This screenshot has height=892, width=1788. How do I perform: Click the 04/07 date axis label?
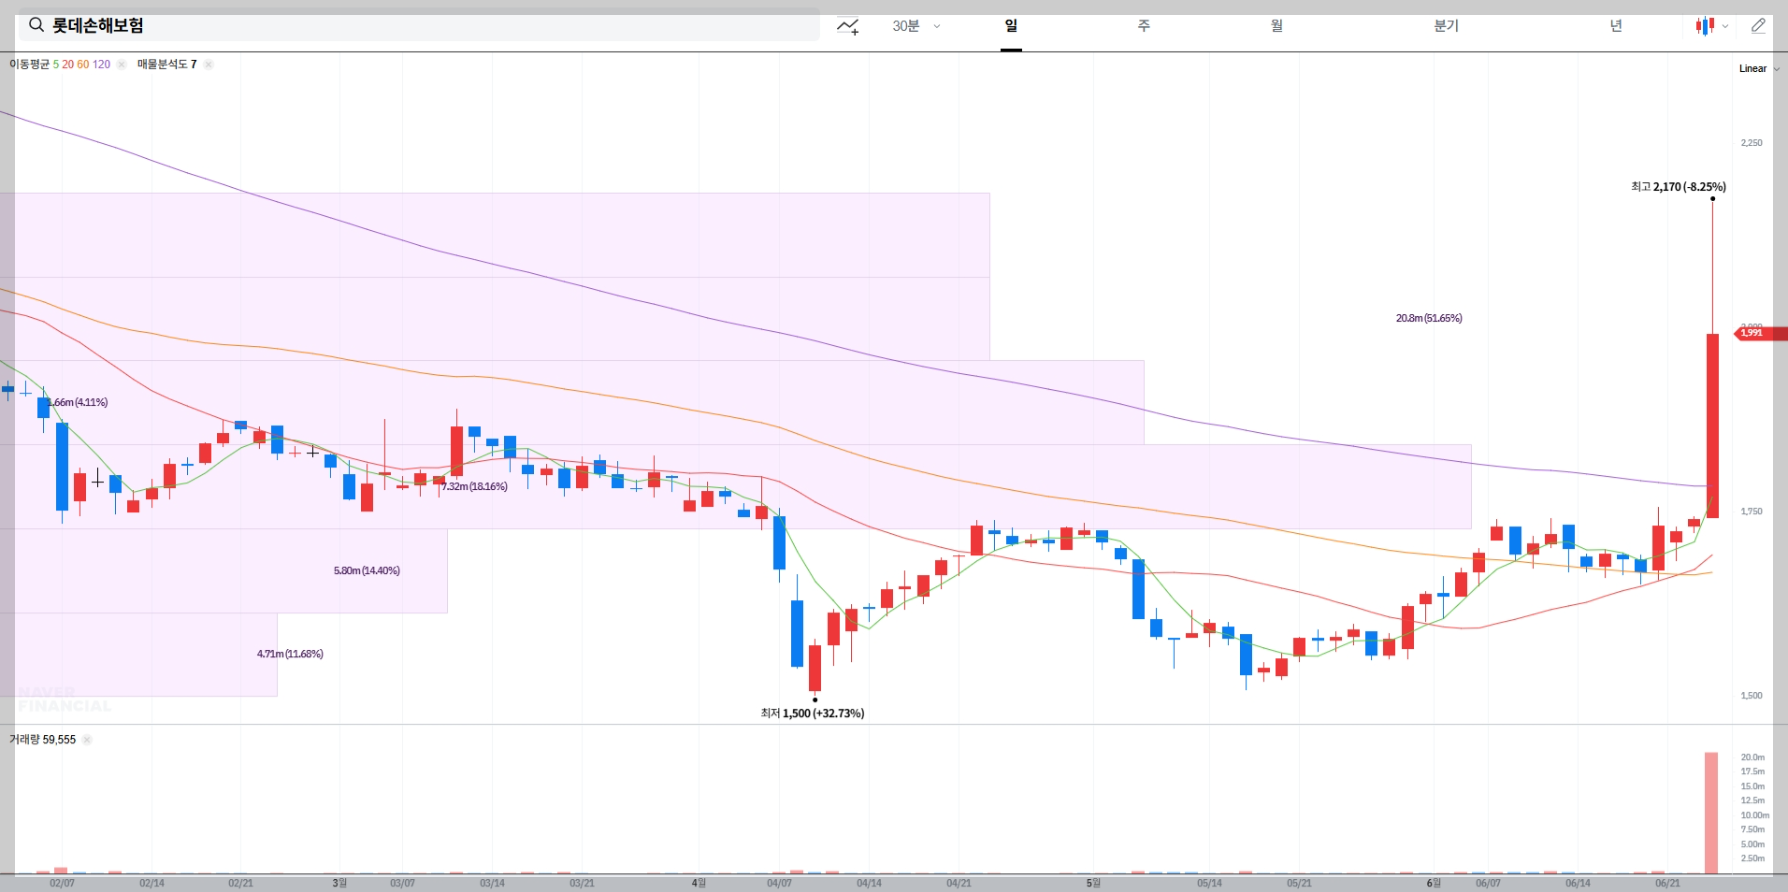pyautogui.click(x=779, y=883)
